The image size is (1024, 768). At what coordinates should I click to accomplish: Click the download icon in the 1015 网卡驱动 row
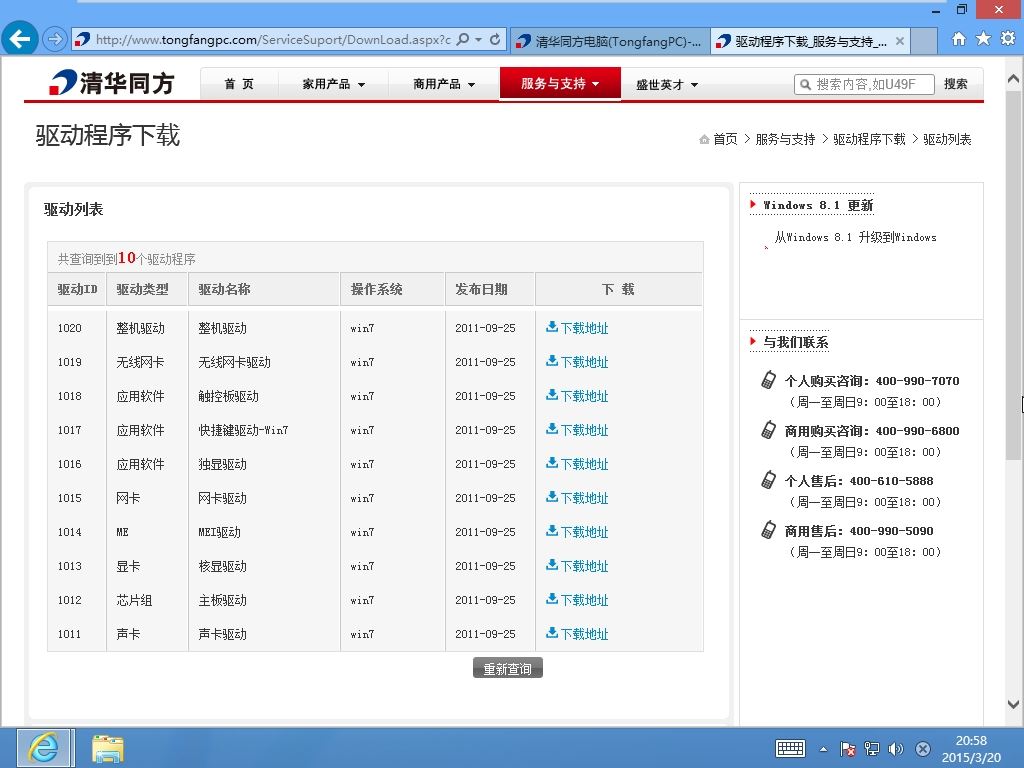(552, 496)
